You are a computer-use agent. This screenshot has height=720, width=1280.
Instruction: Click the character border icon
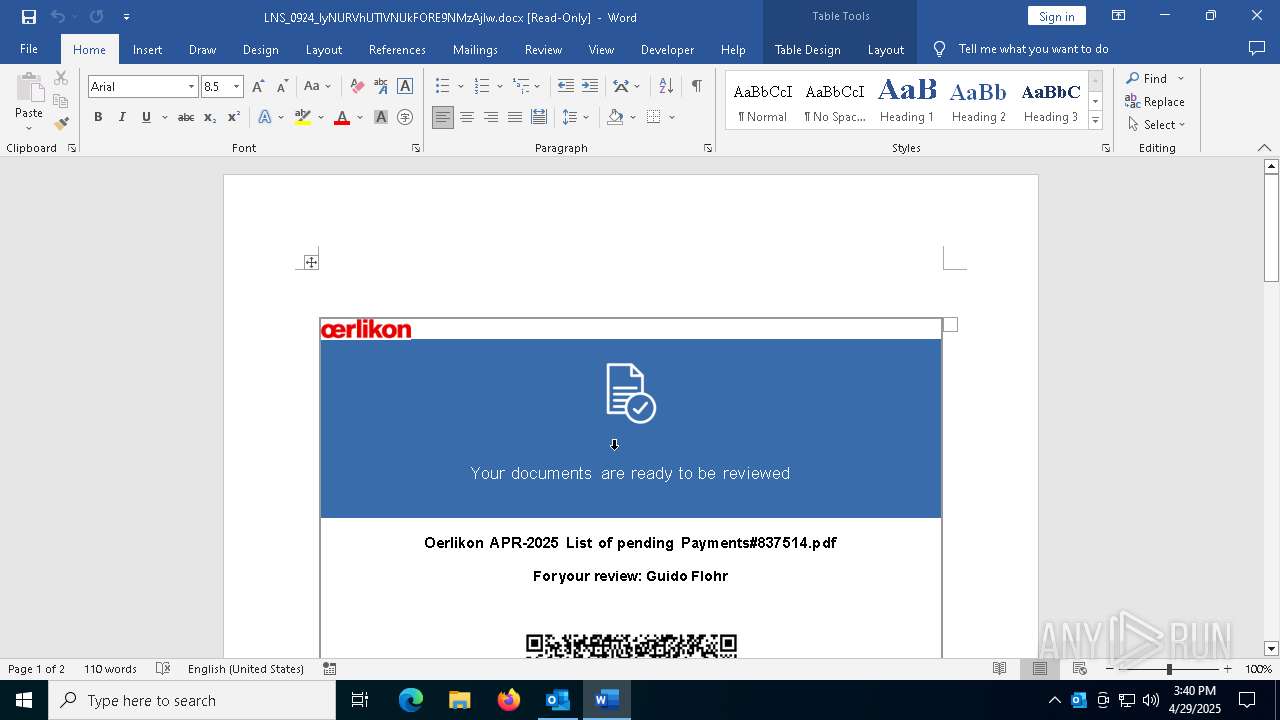pyautogui.click(x=405, y=86)
